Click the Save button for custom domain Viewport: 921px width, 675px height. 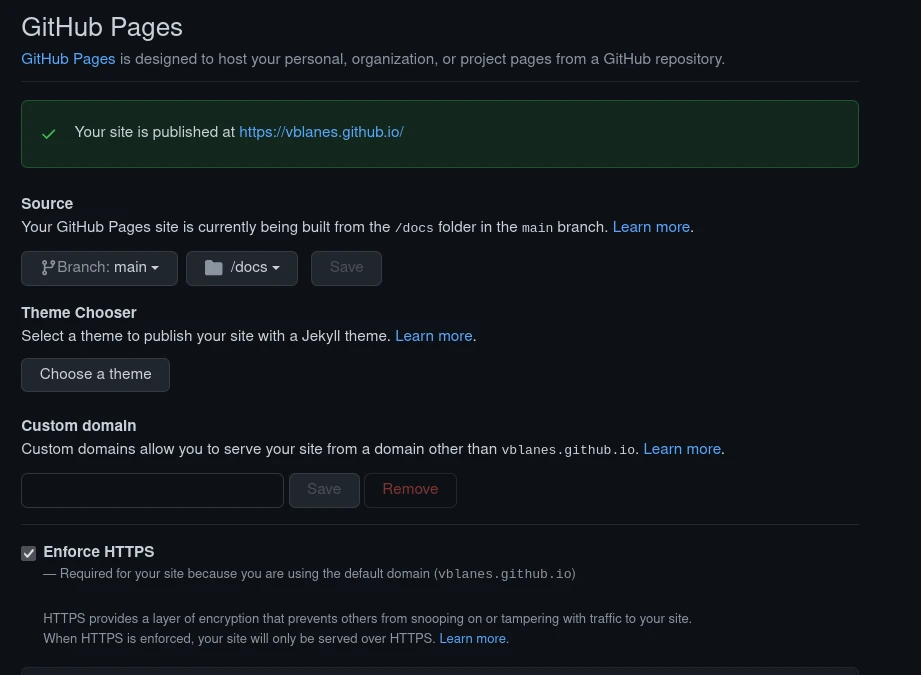324,490
